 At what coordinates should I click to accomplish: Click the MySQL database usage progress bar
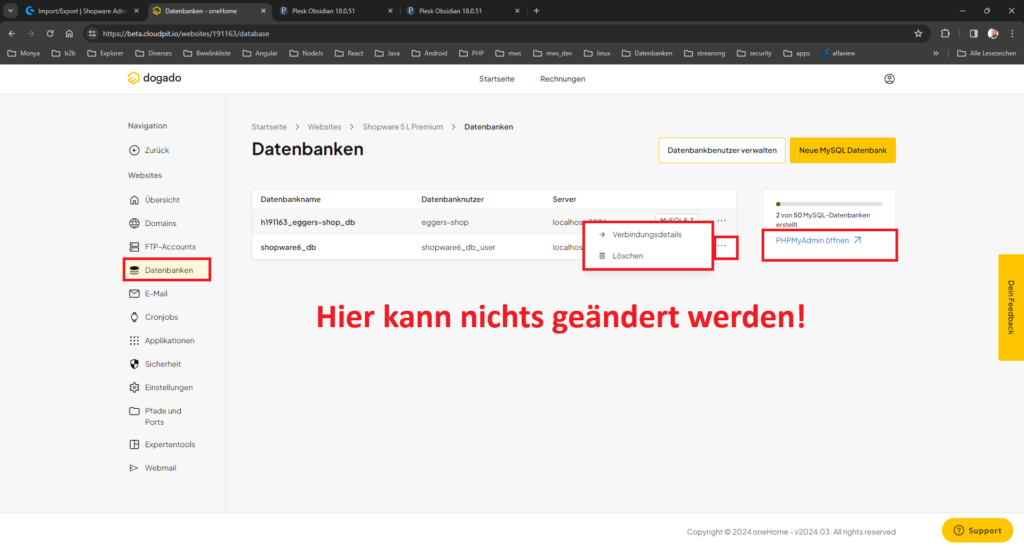(x=828, y=204)
